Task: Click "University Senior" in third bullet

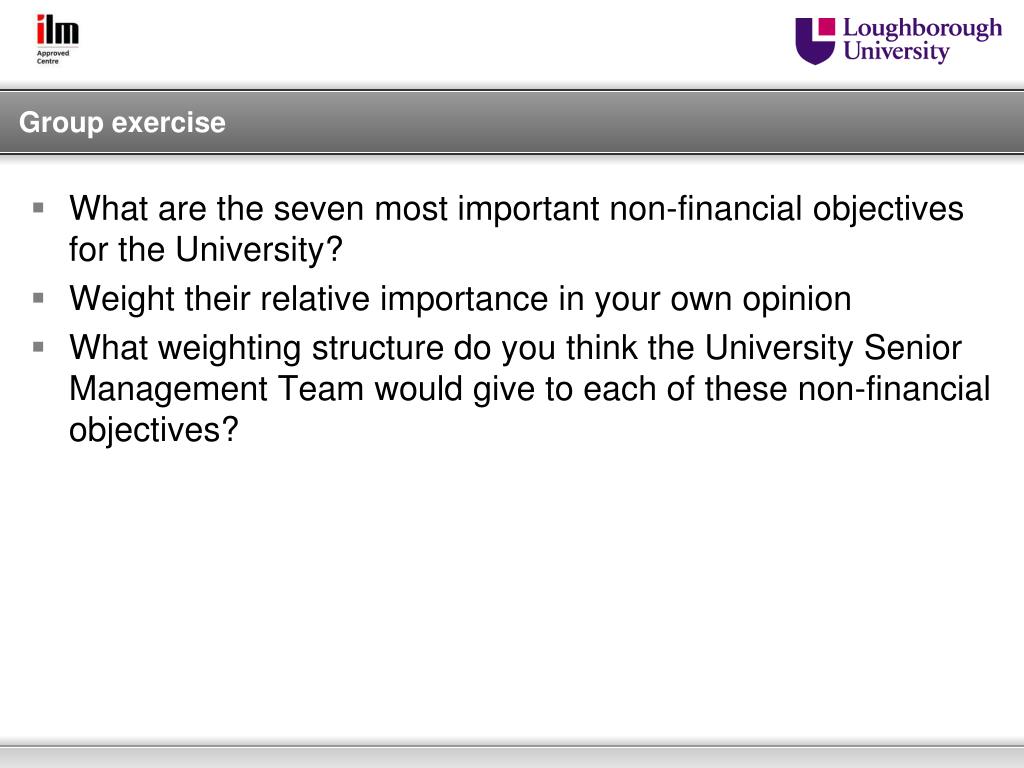Action: point(833,348)
